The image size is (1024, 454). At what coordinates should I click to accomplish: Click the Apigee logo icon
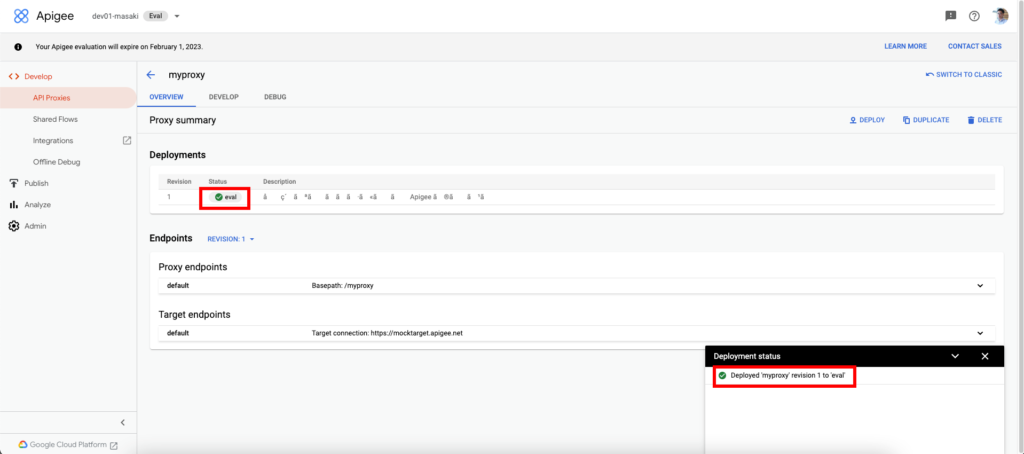click(21, 16)
